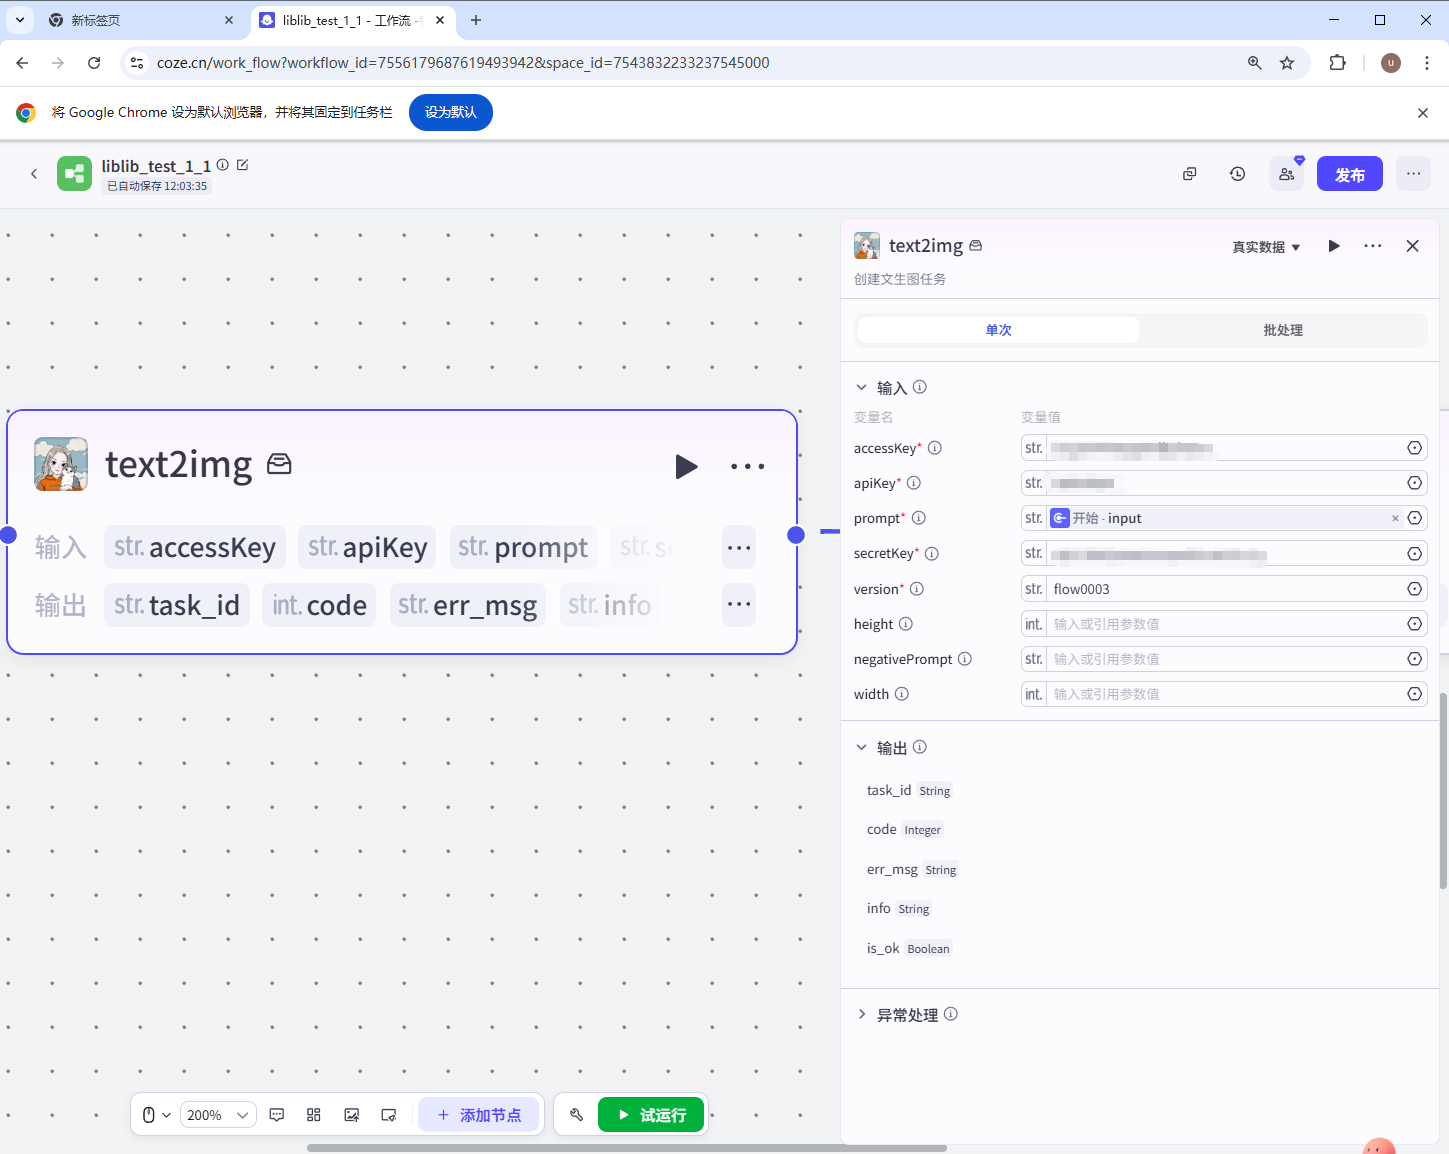The image size is (1449, 1154).
Task: Click the canvas horizontal scrollbar
Action: coord(627,1148)
